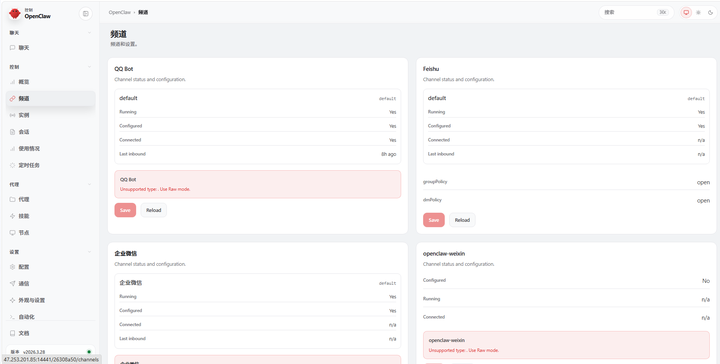
Task: Click Reload in the QQ Bot card
Action: (x=153, y=210)
